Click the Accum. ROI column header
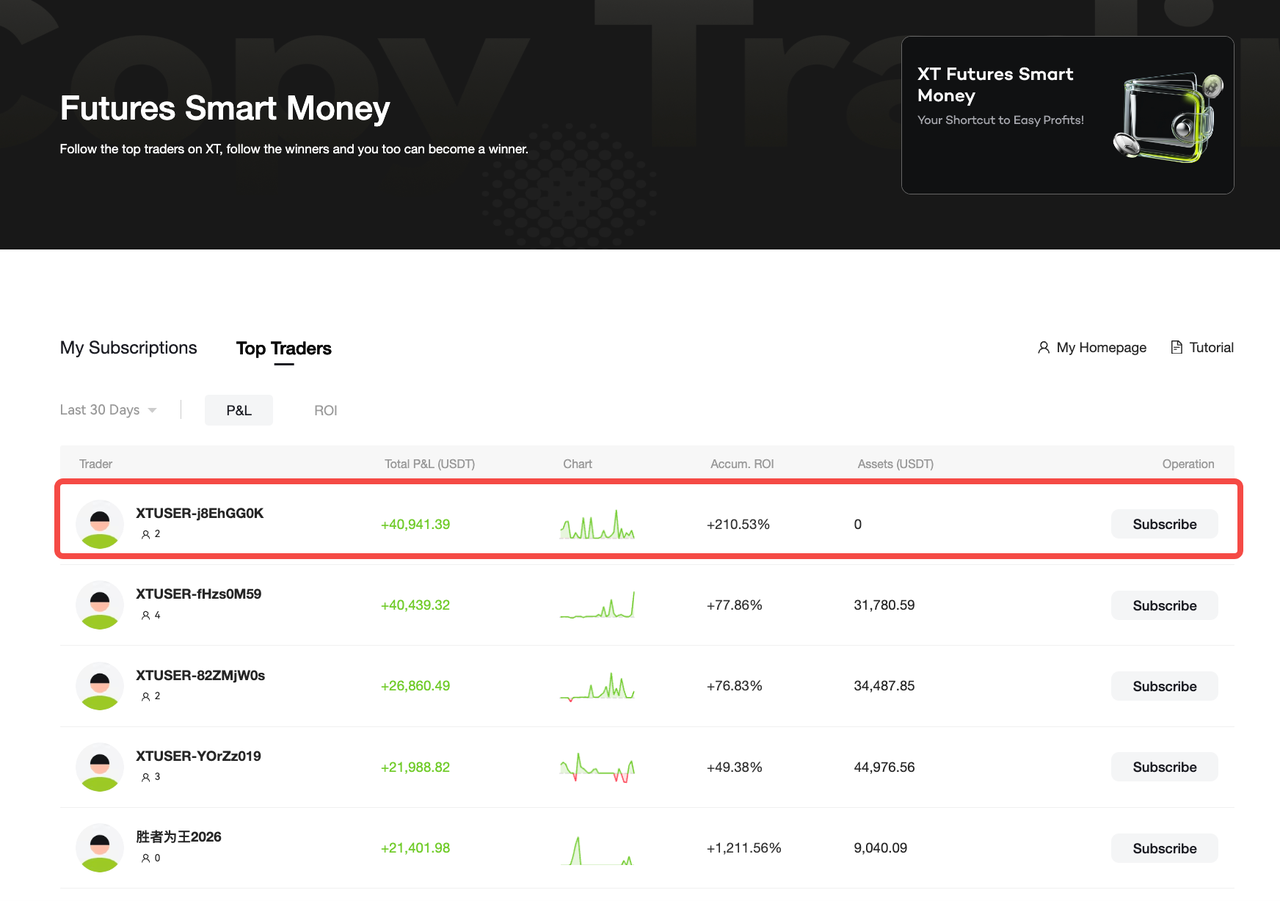1280x901 pixels. click(x=742, y=464)
